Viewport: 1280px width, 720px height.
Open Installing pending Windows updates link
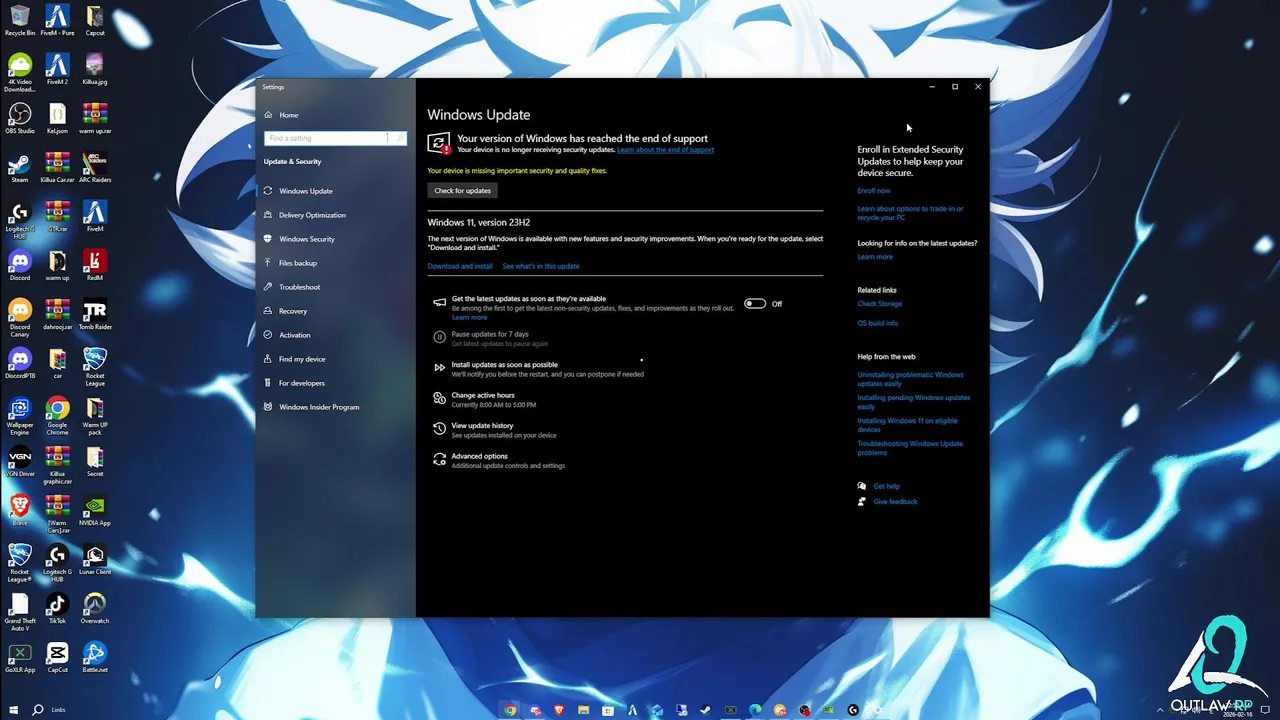coord(913,402)
